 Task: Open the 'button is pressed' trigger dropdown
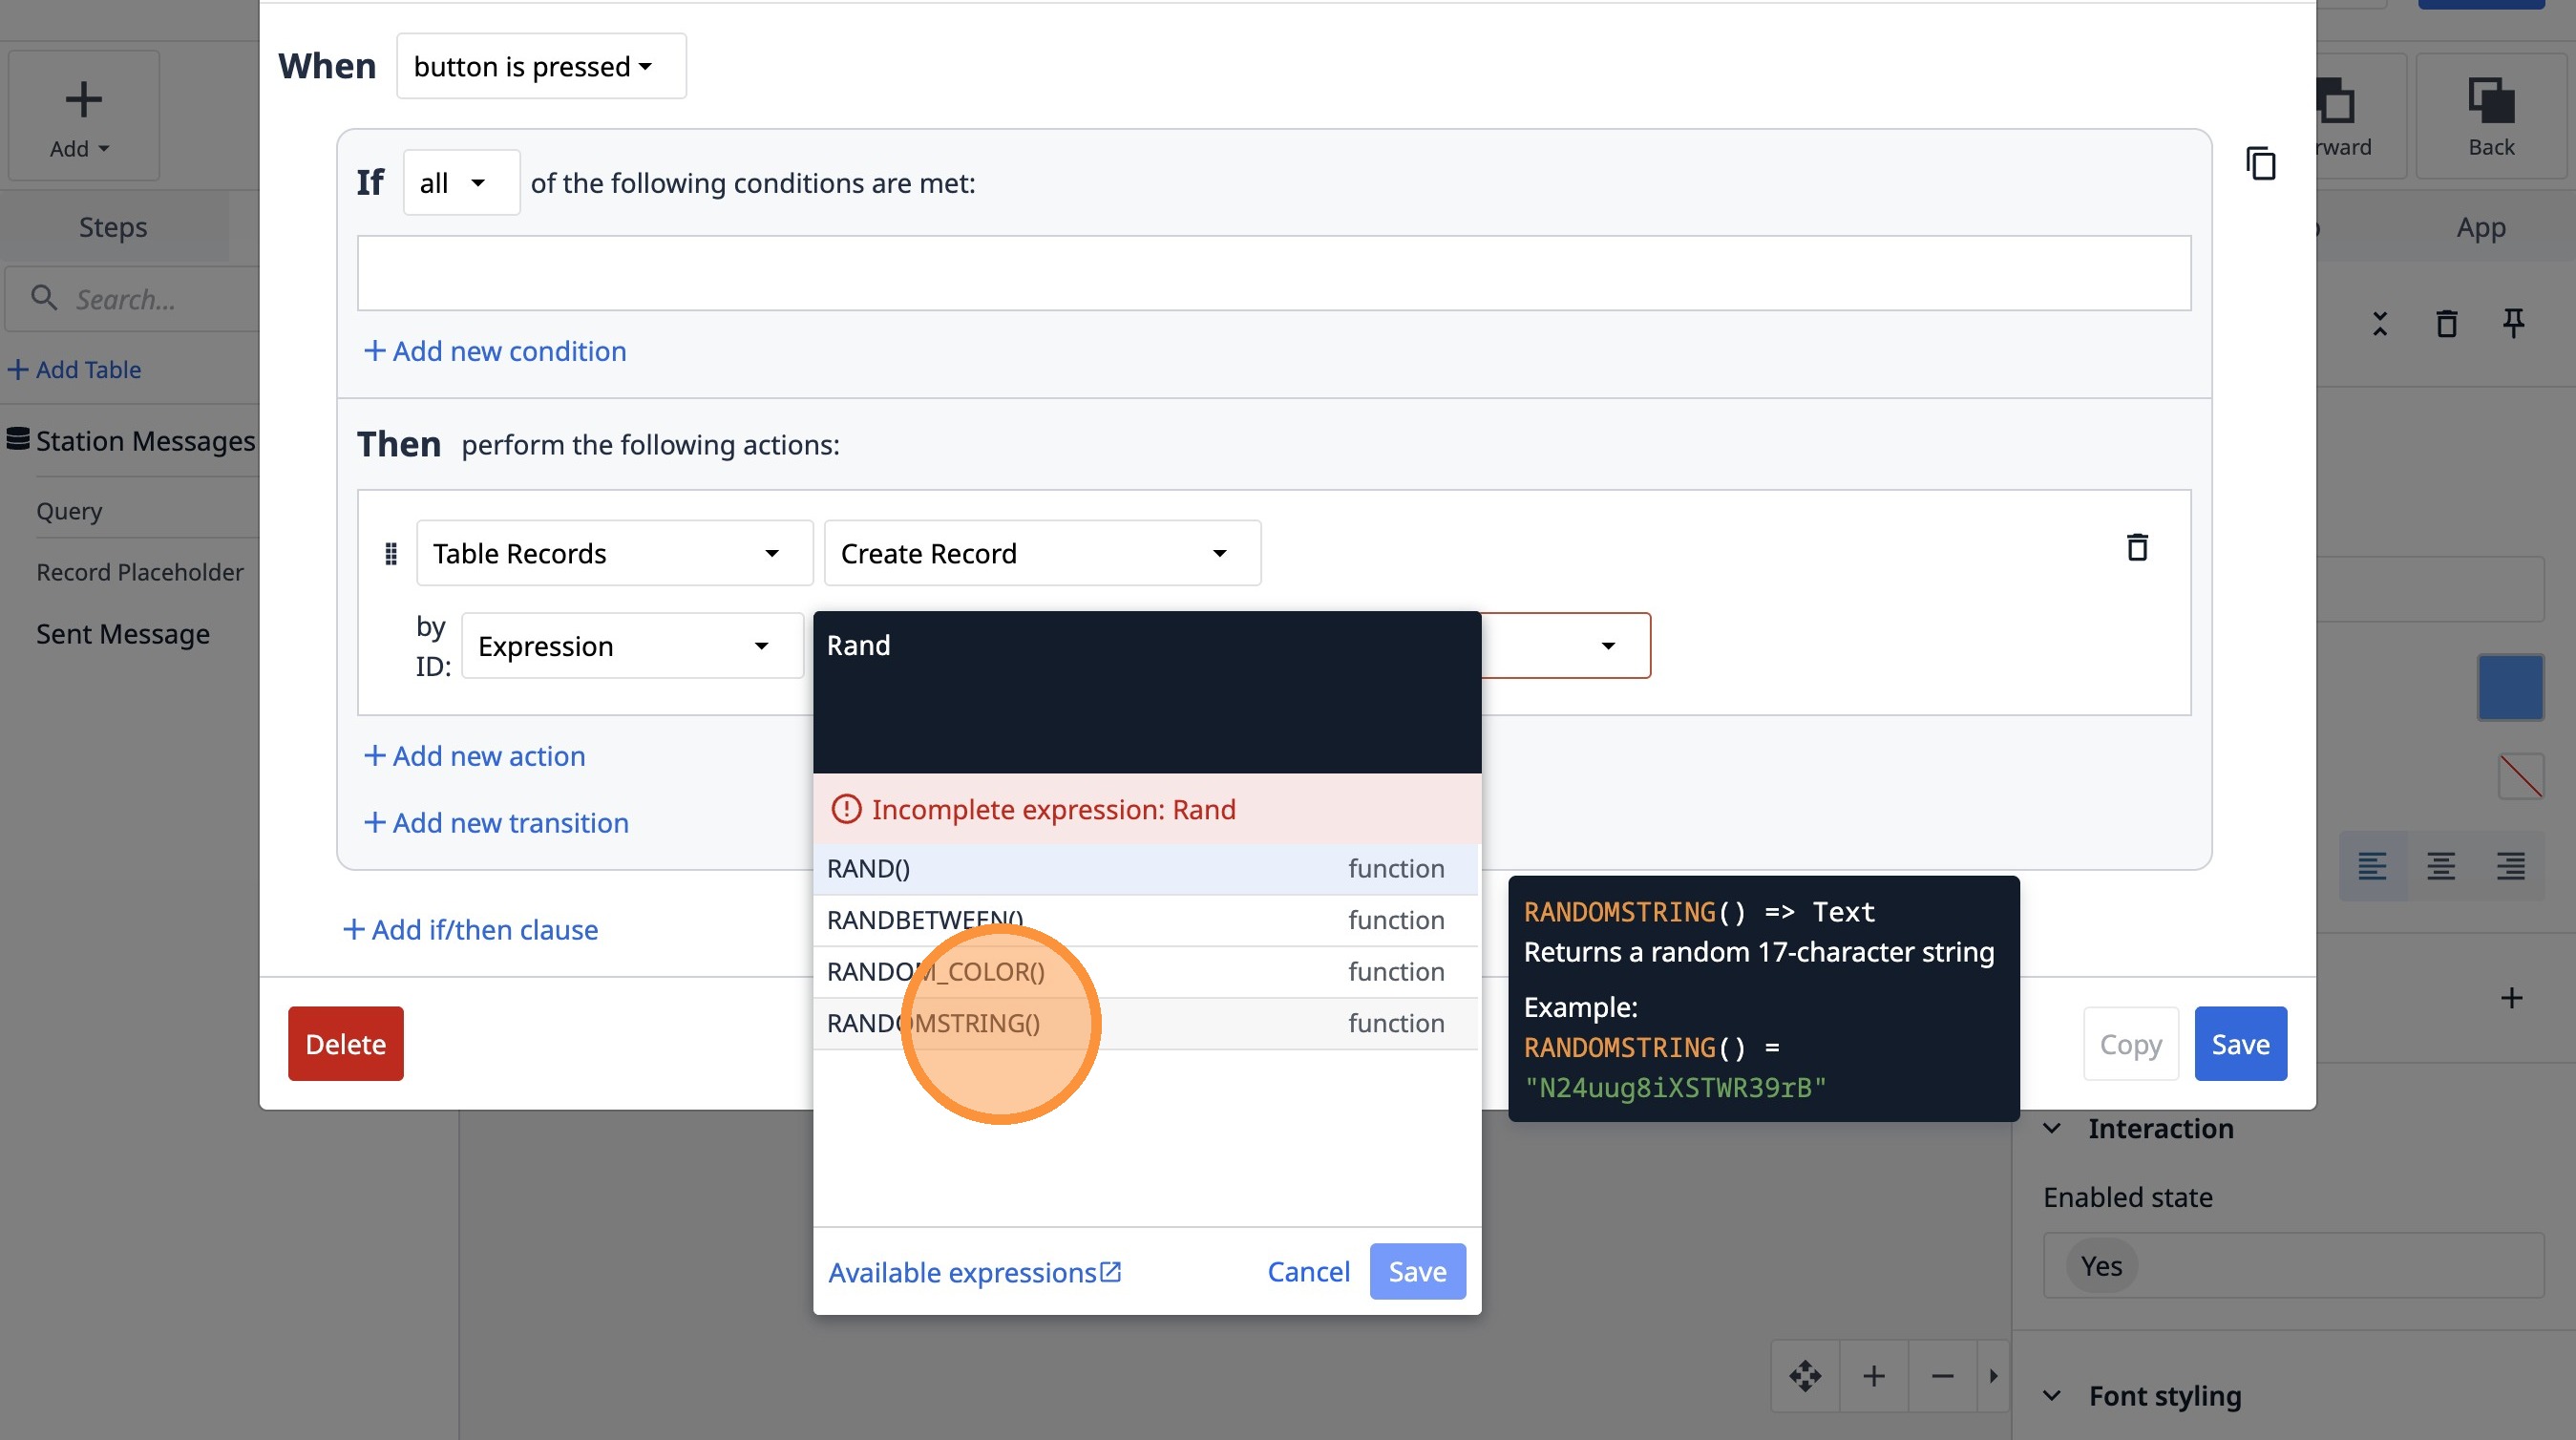point(541,66)
